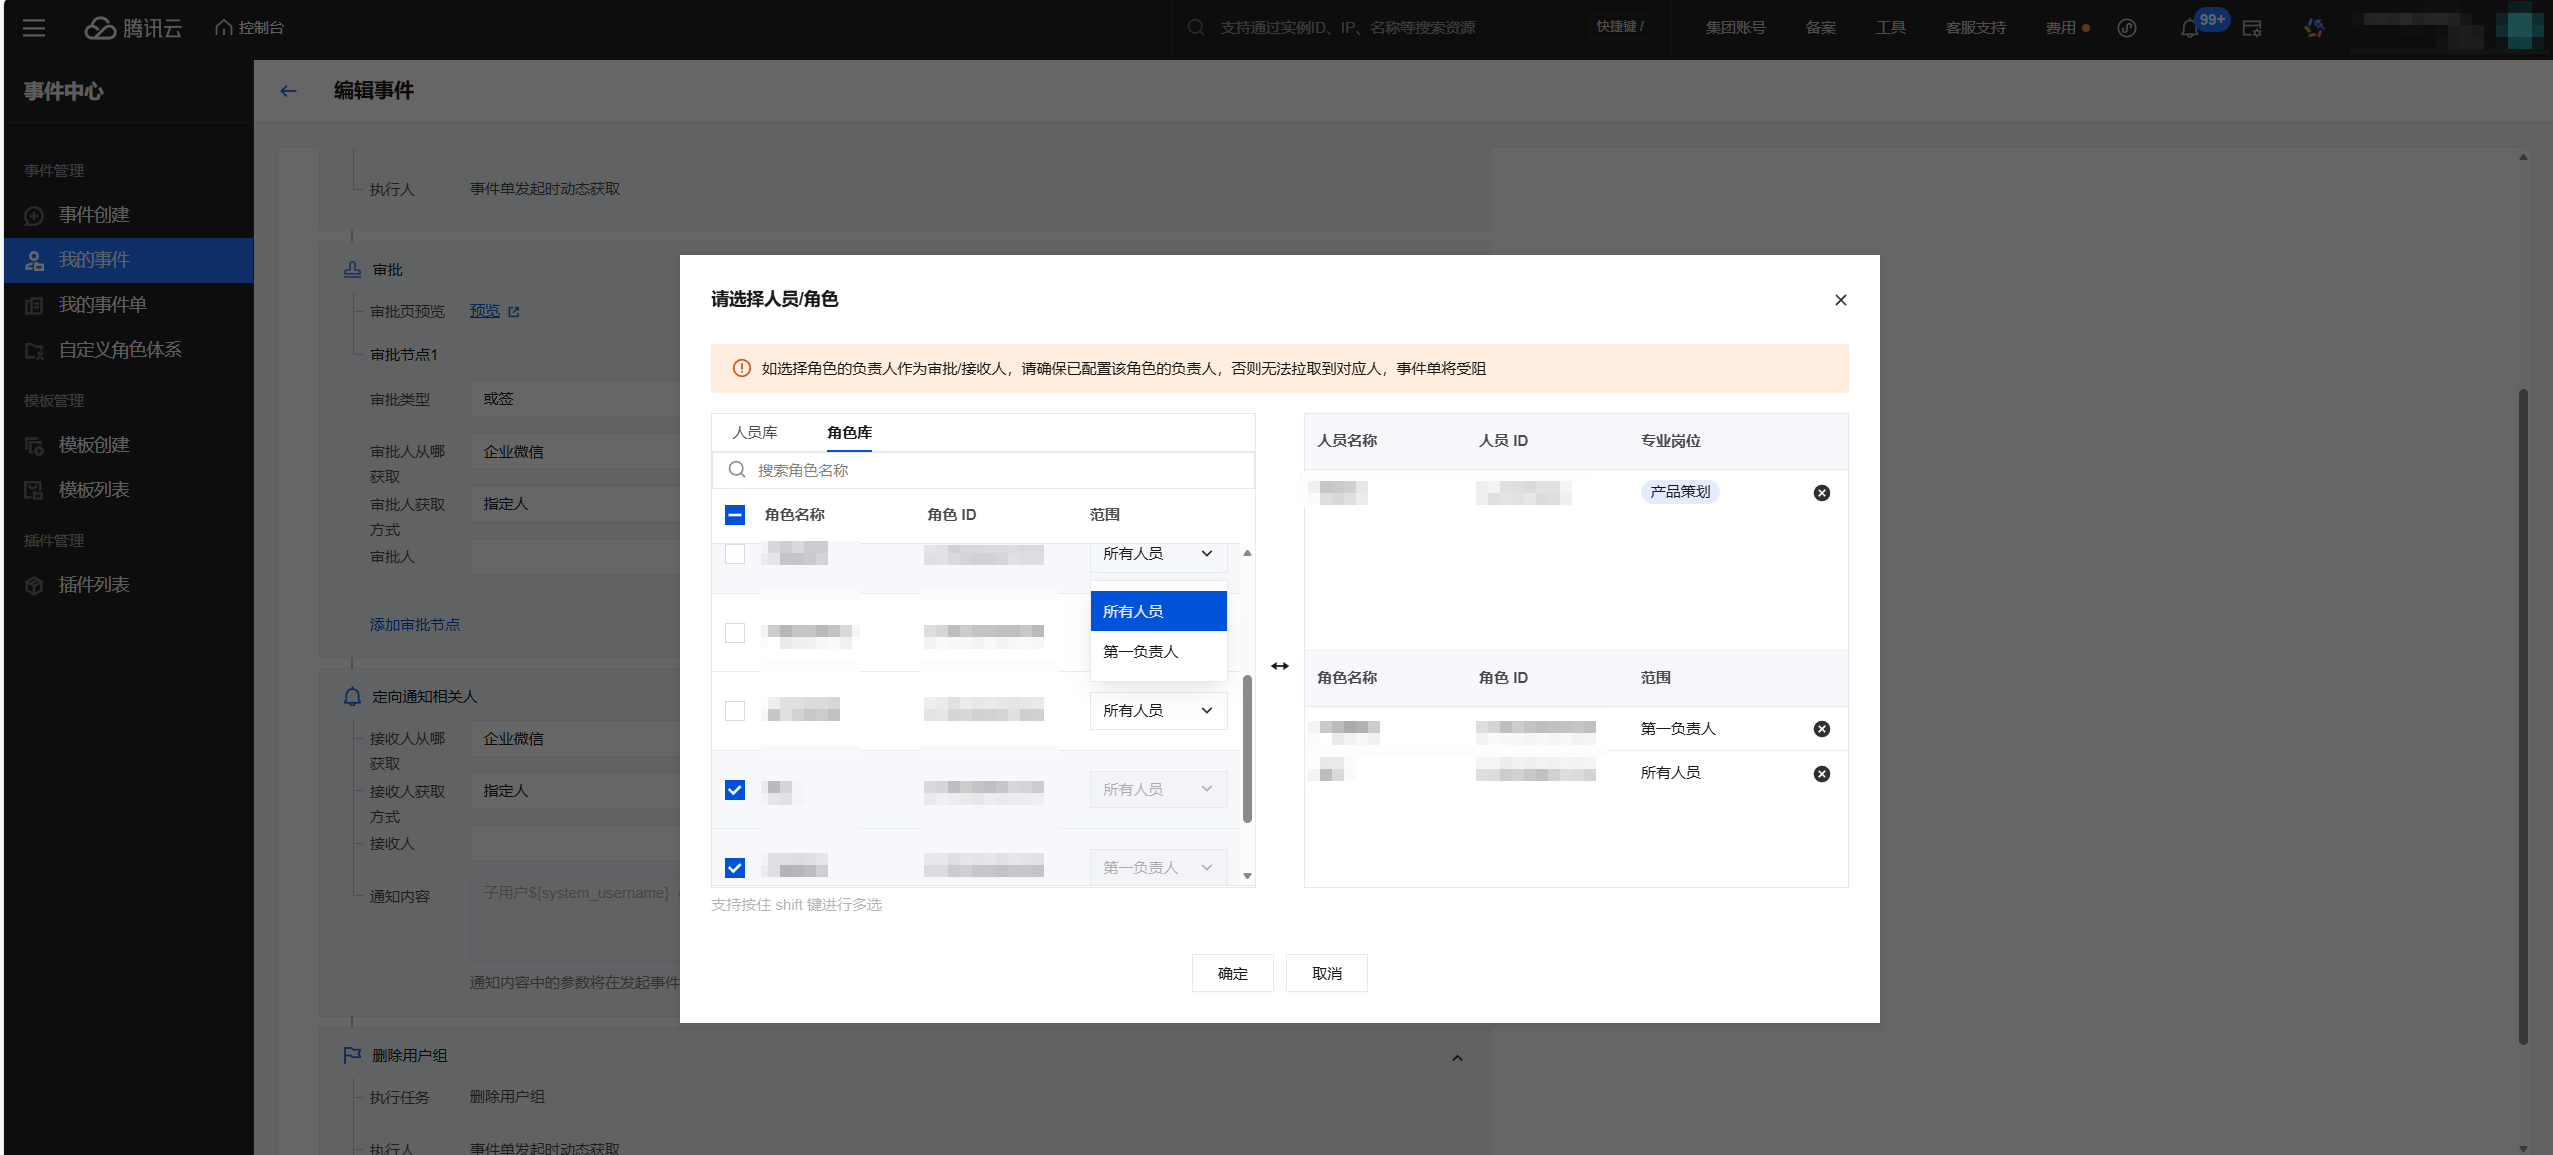The height and width of the screenshot is (1155, 2553).
Task: Remove the selected role with 第一负责人 scope
Action: coord(1821,729)
